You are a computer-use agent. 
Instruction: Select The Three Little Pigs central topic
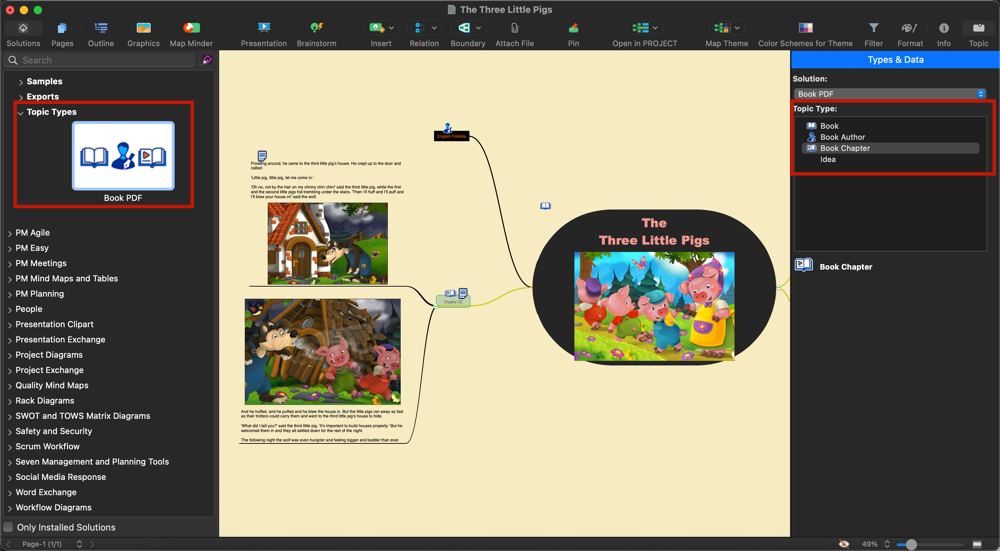tap(654, 287)
